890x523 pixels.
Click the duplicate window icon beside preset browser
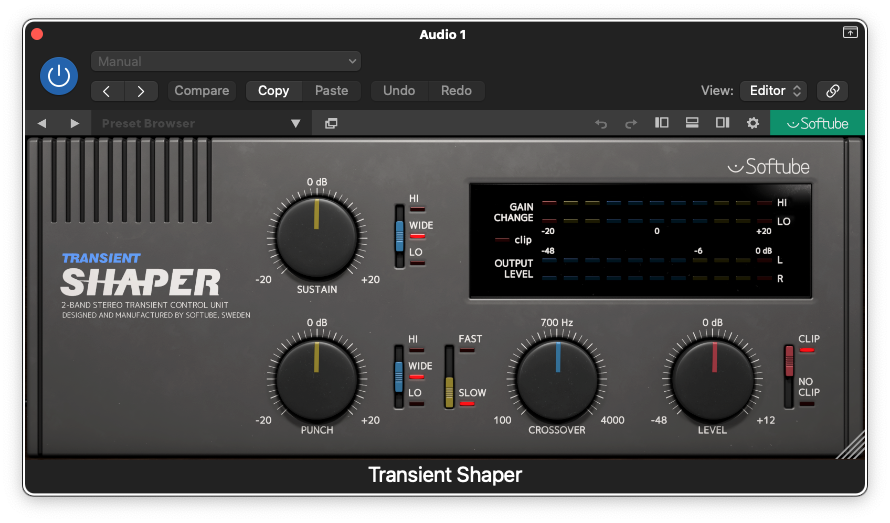click(x=331, y=123)
